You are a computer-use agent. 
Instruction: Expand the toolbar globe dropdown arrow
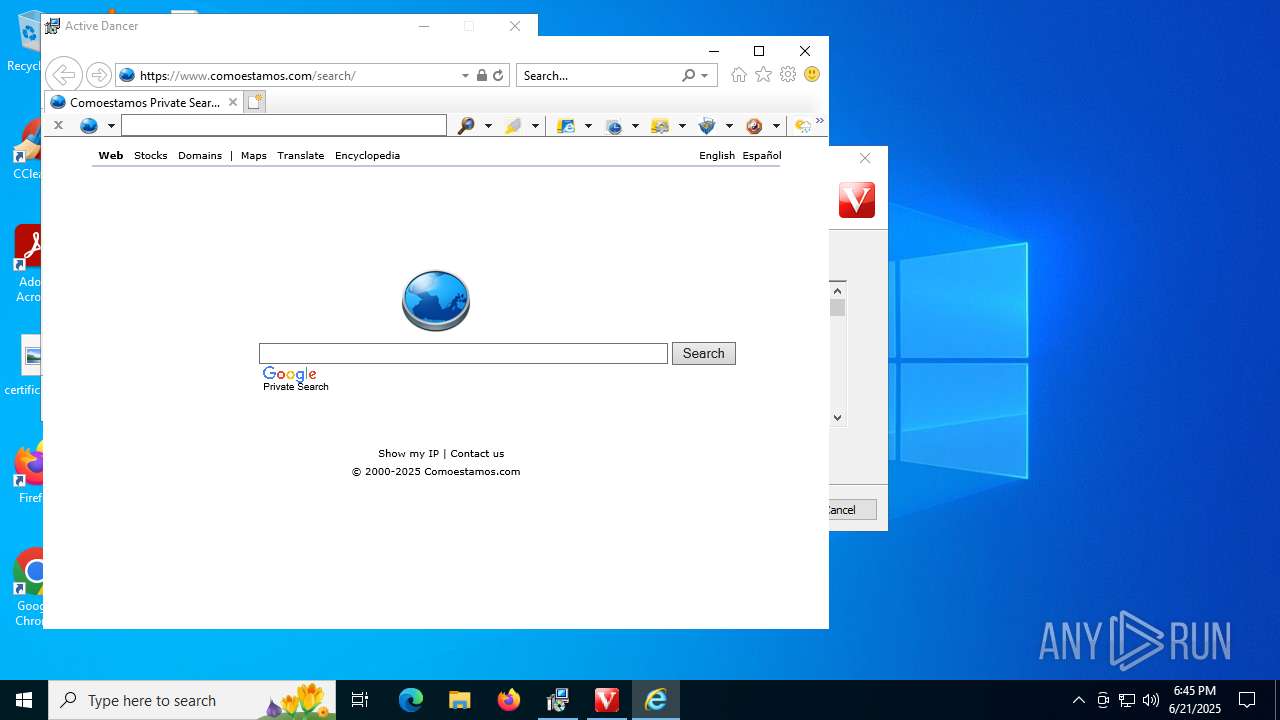pos(111,126)
